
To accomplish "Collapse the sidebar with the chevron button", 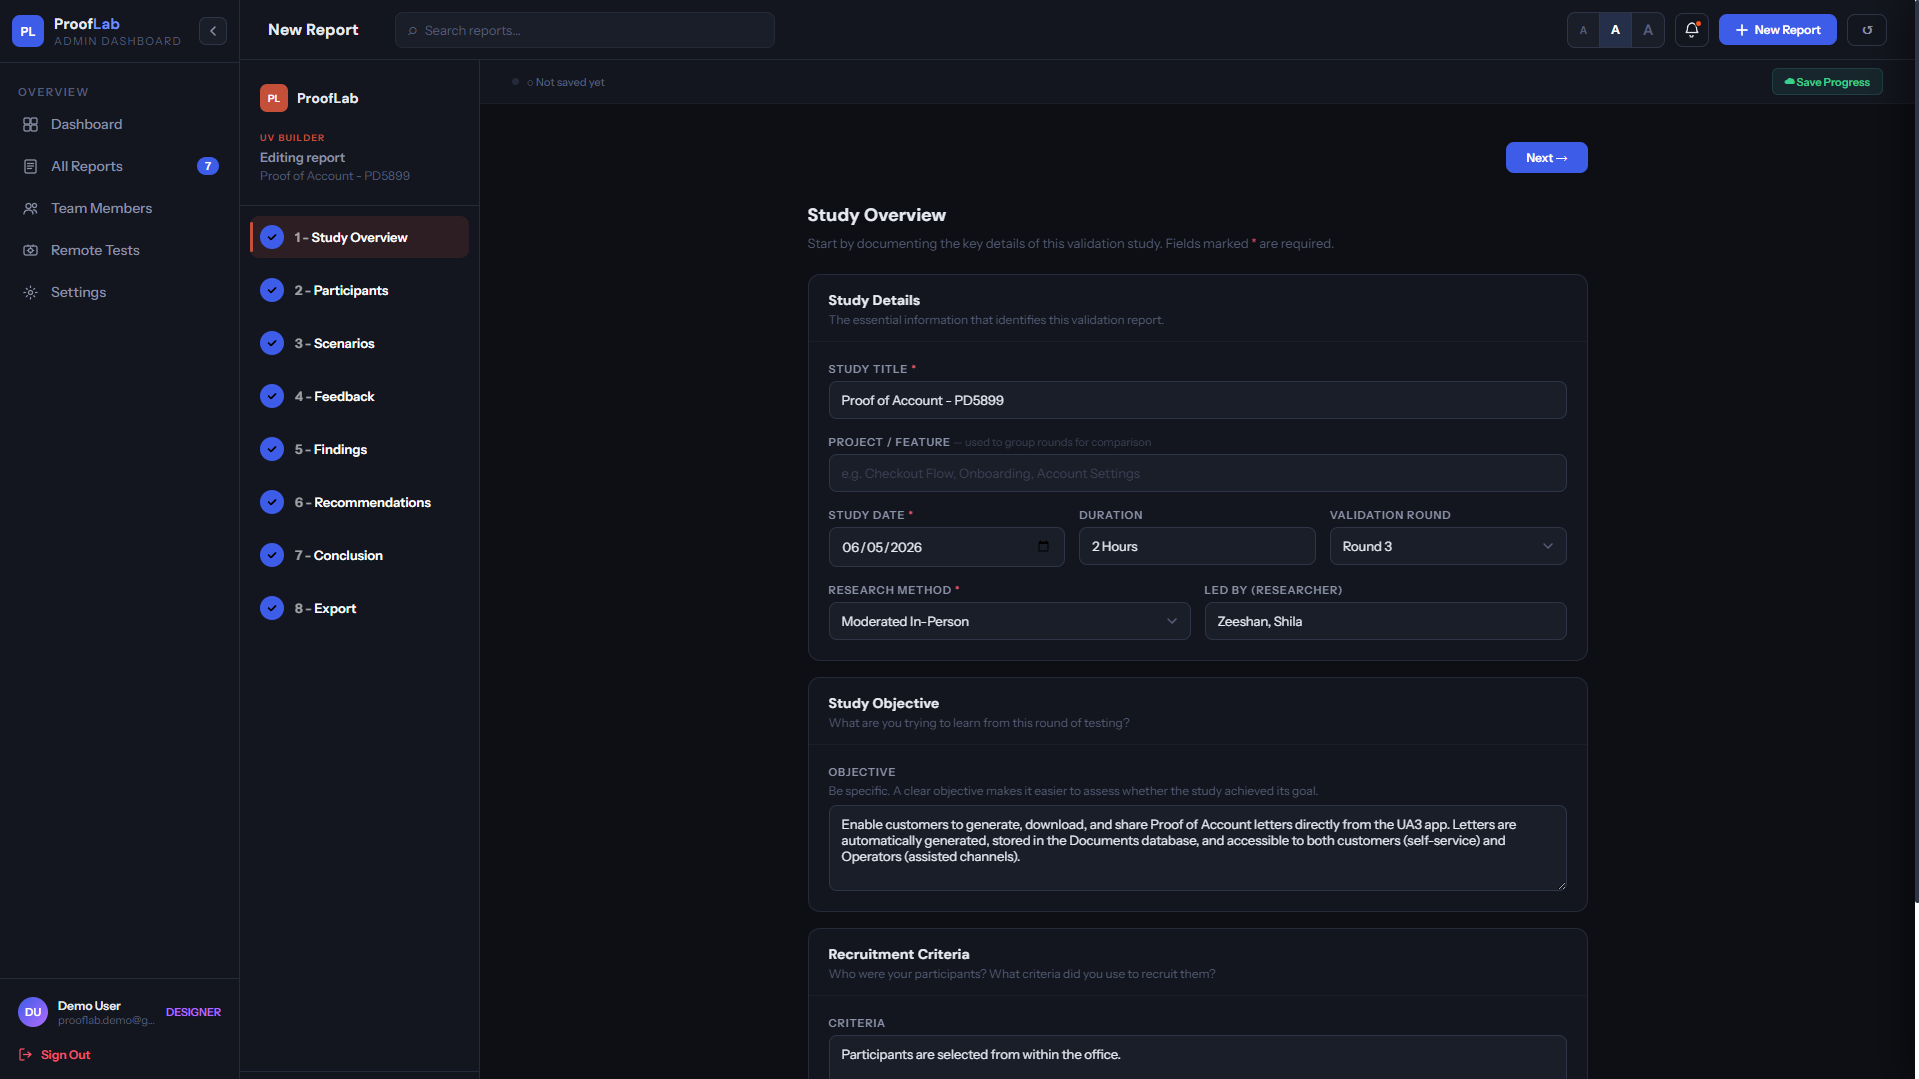I will click(x=213, y=31).
